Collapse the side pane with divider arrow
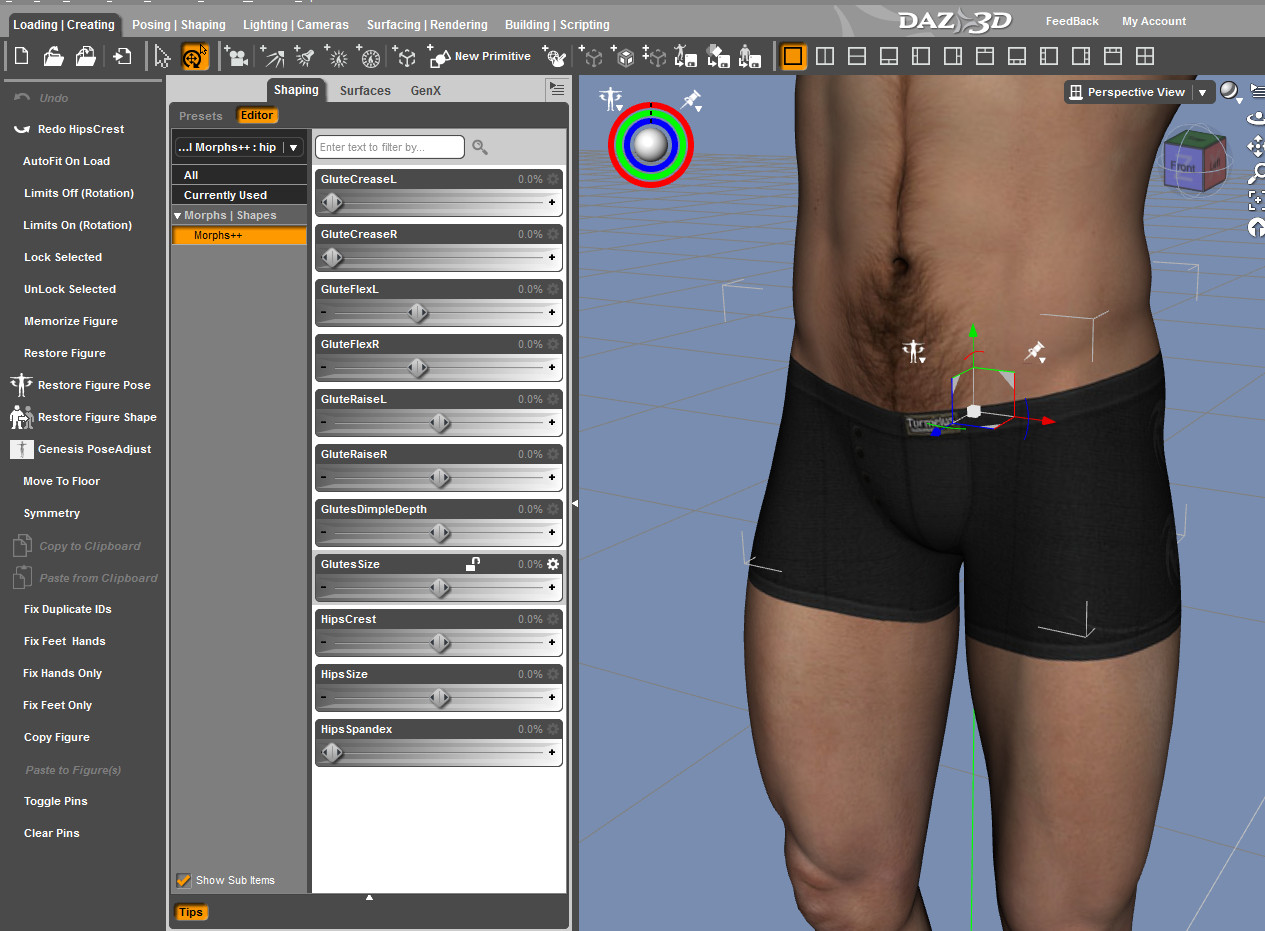The width and height of the screenshot is (1265, 931). coord(574,504)
